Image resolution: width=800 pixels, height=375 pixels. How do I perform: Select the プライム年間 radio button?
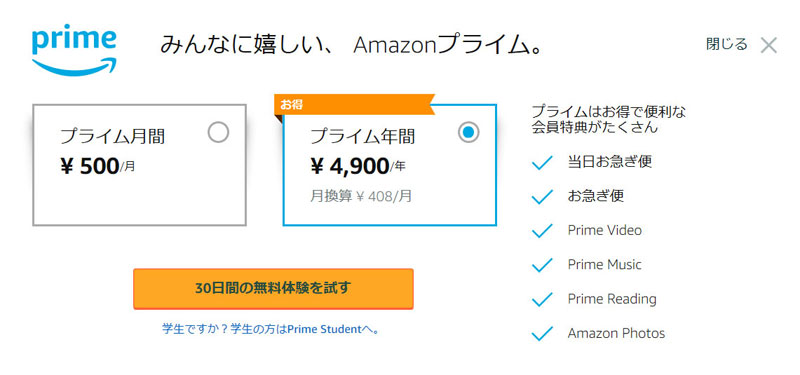pos(468,133)
